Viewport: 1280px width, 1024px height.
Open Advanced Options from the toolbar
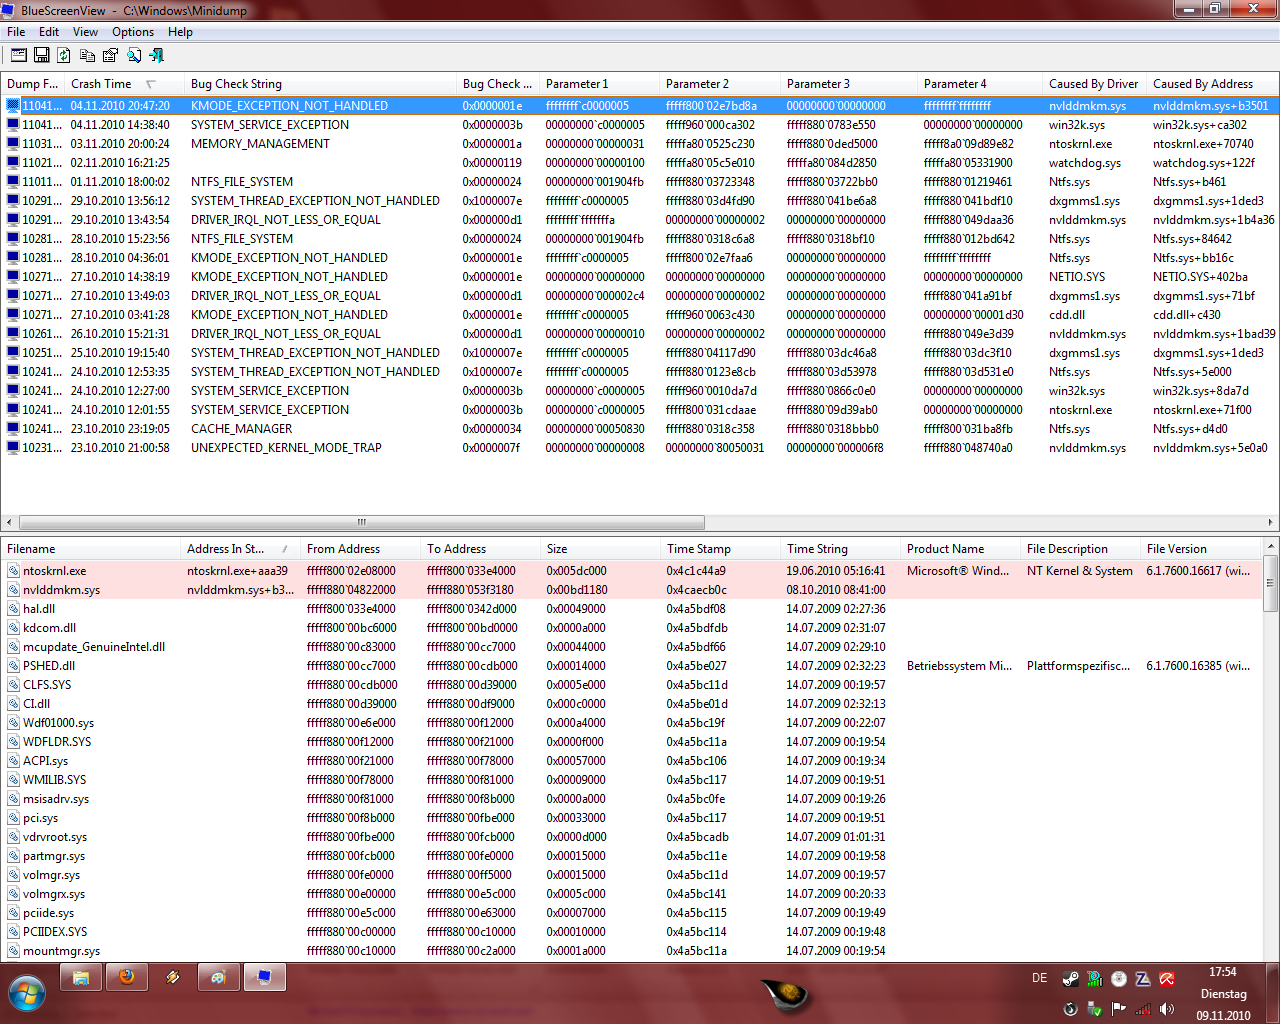[19, 55]
